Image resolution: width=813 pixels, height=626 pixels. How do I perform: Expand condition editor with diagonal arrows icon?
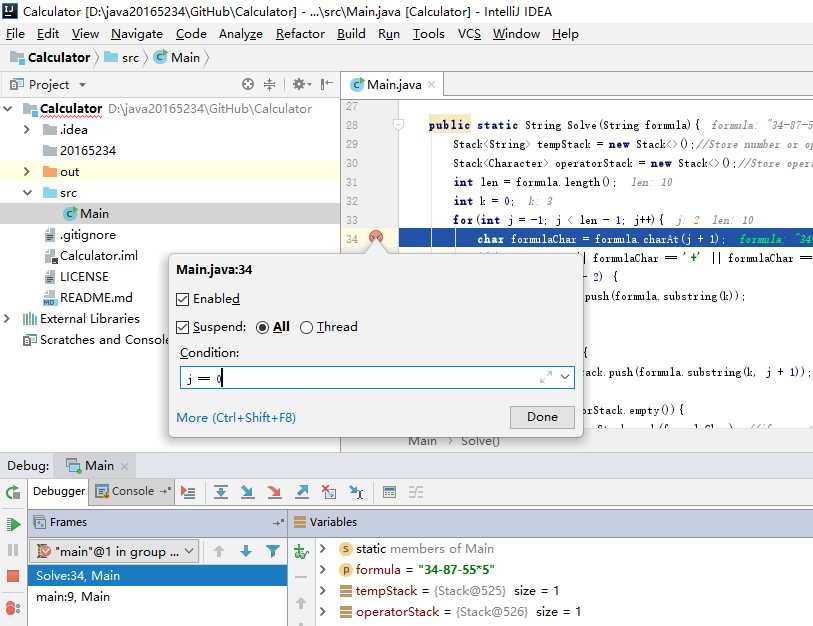(546, 378)
